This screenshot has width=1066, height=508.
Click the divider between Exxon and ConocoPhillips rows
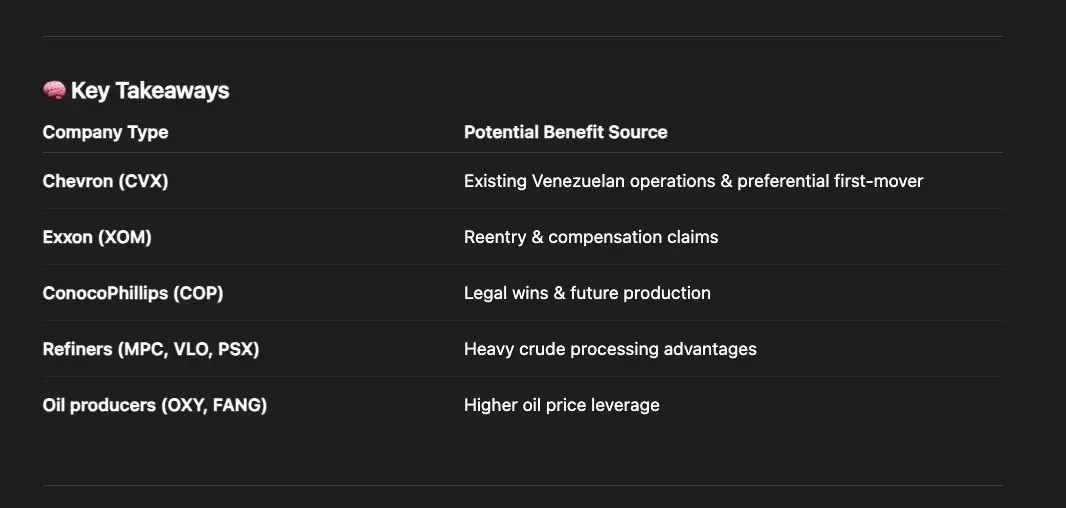tap(522, 265)
